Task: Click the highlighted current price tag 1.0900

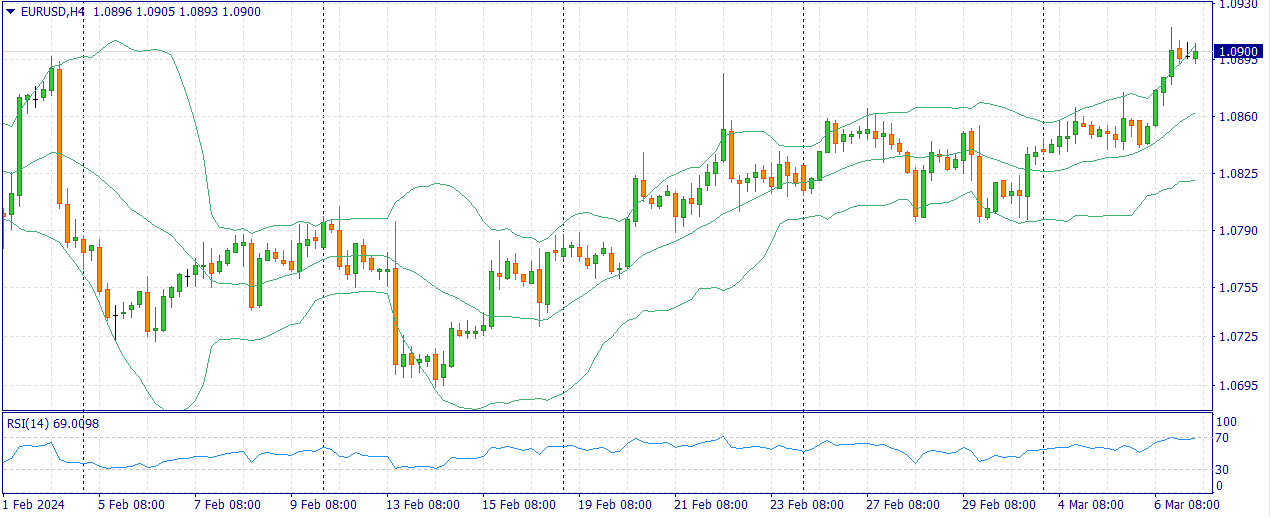Action: tap(1237, 52)
